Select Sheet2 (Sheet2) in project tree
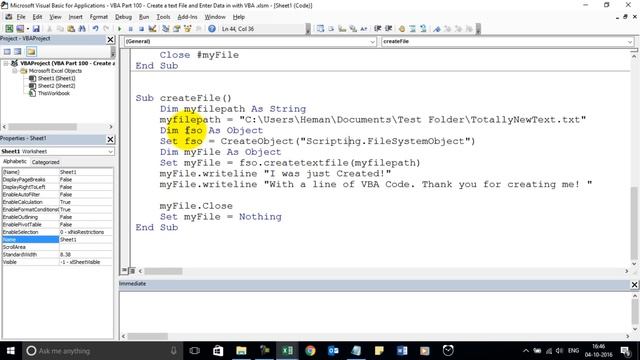Image resolution: width=640 pixels, height=360 pixels. (56, 86)
